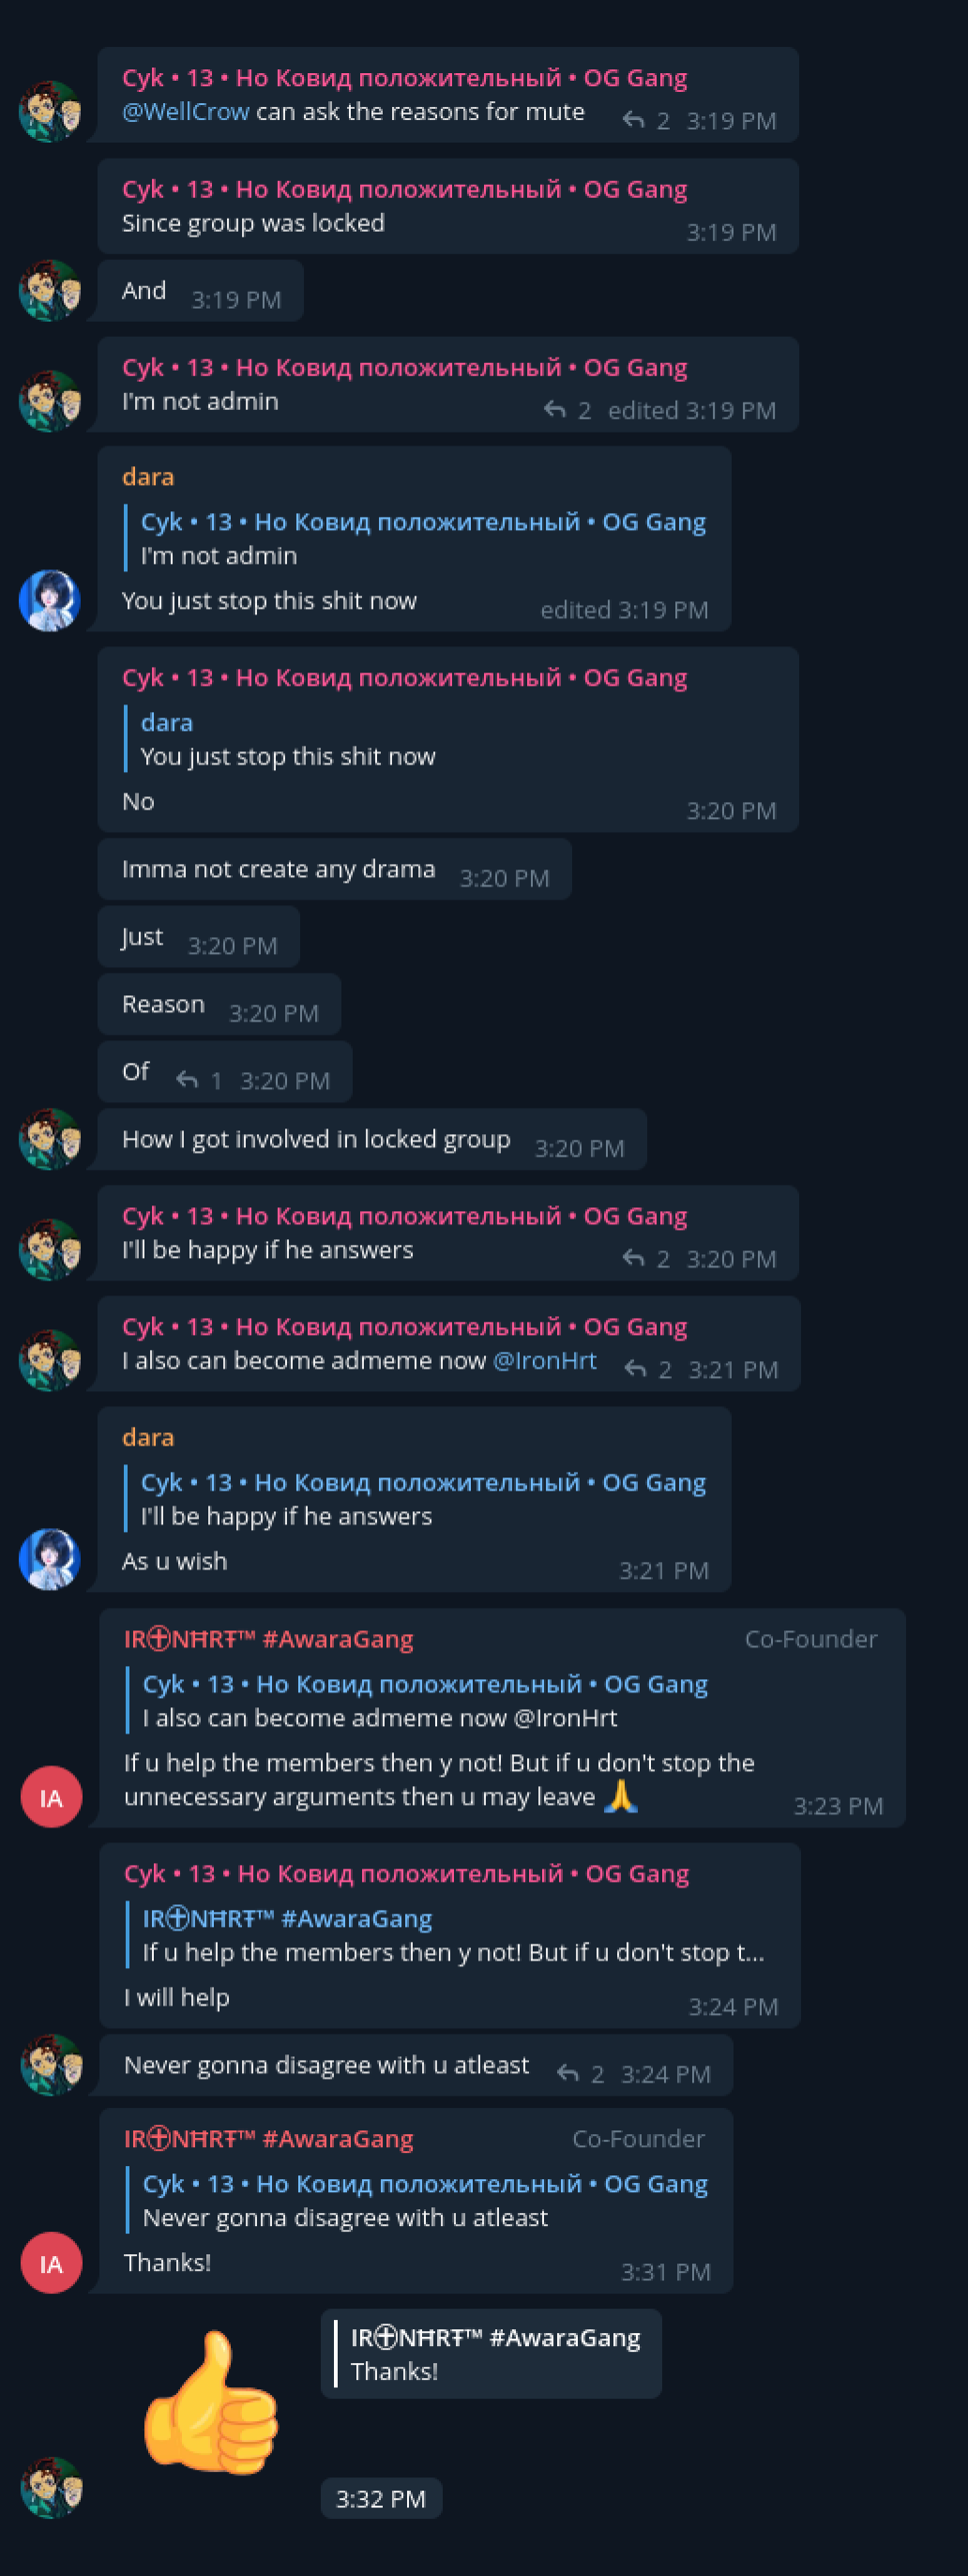
Task: Open dara's avatar next to "As u wish"
Action: click(x=50, y=1559)
